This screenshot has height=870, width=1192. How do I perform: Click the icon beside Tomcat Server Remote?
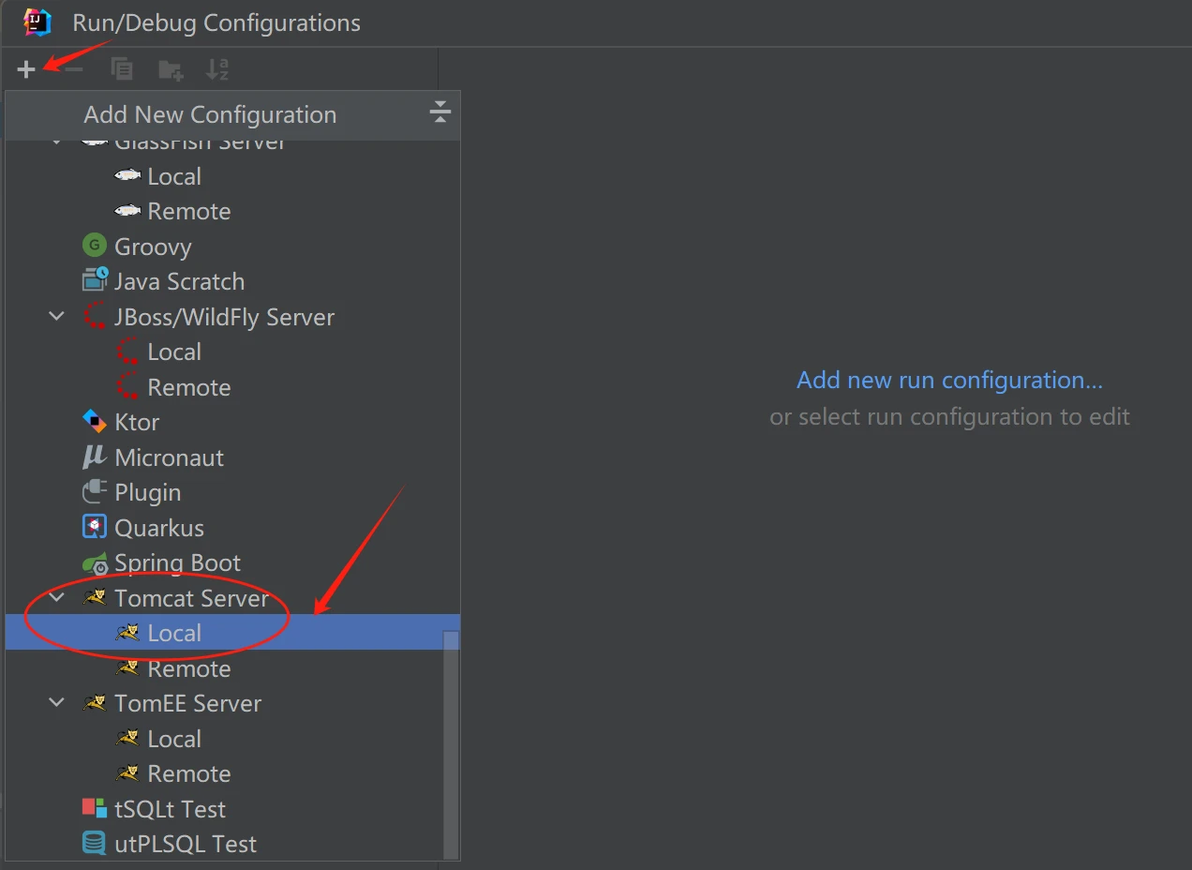[128, 668]
